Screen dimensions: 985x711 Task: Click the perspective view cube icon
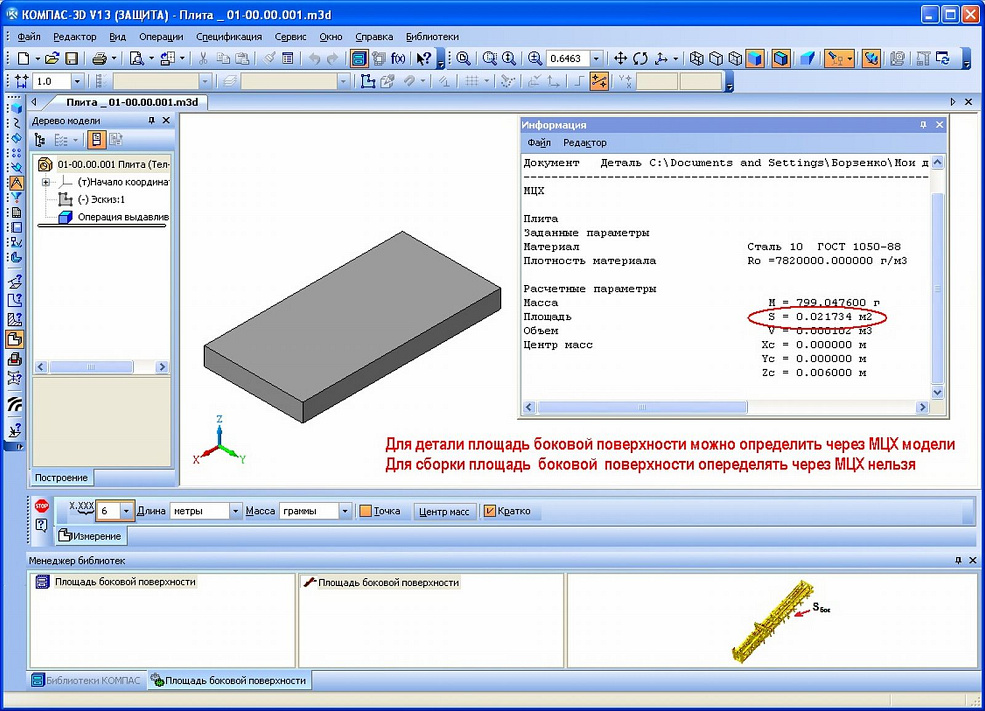tap(806, 59)
